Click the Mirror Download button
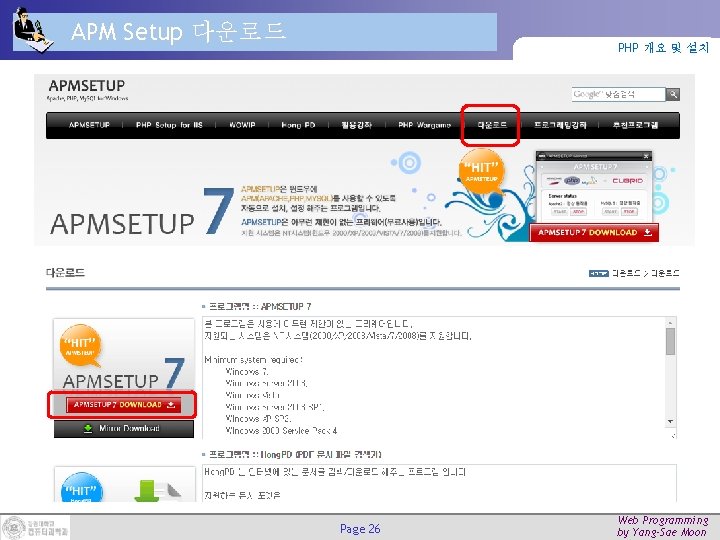The height and width of the screenshot is (540, 720). pyautogui.click(x=124, y=428)
